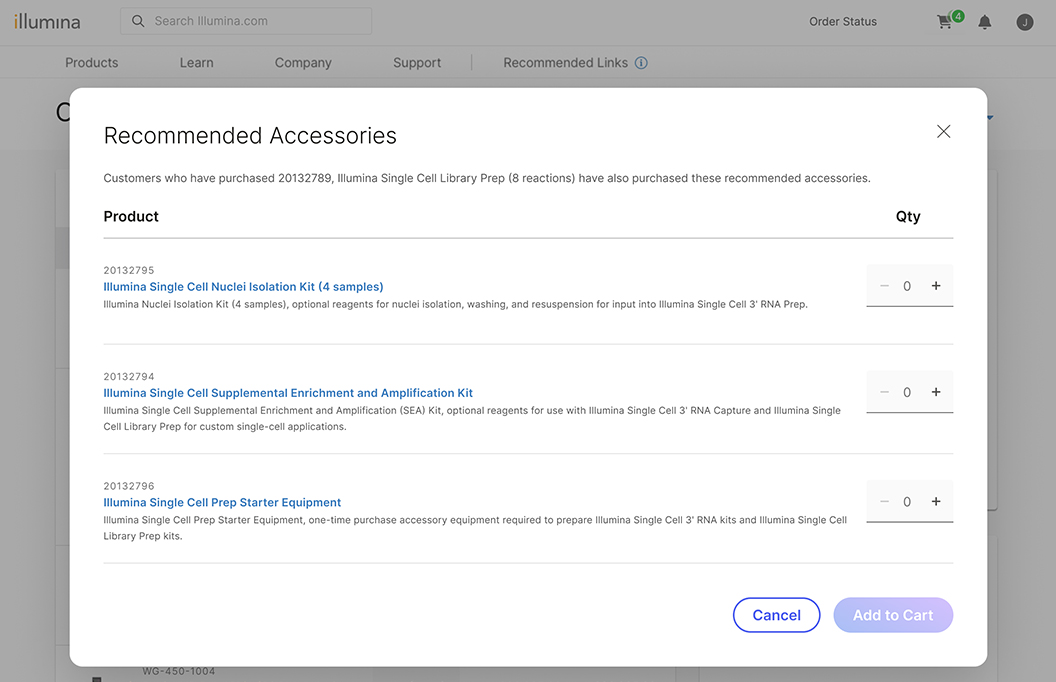Click the Add to Cart button
Viewport: 1056px width, 682px height.
pos(893,615)
